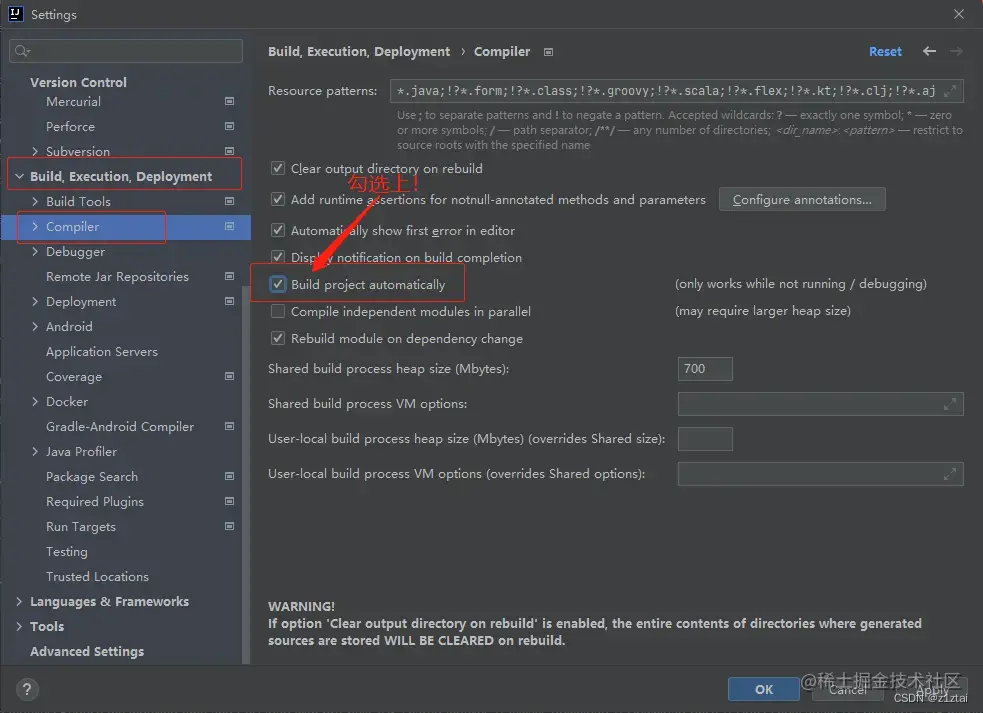This screenshot has height=713, width=983.
Task: Expand the Compiler node chevron
Action: click(35, 226)
